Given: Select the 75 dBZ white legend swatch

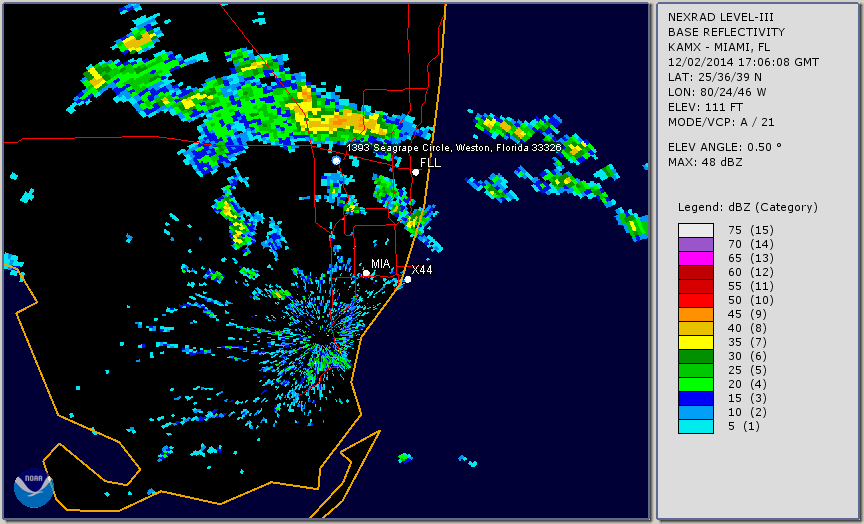Looking at the screenshot, I should coord(695,230).
